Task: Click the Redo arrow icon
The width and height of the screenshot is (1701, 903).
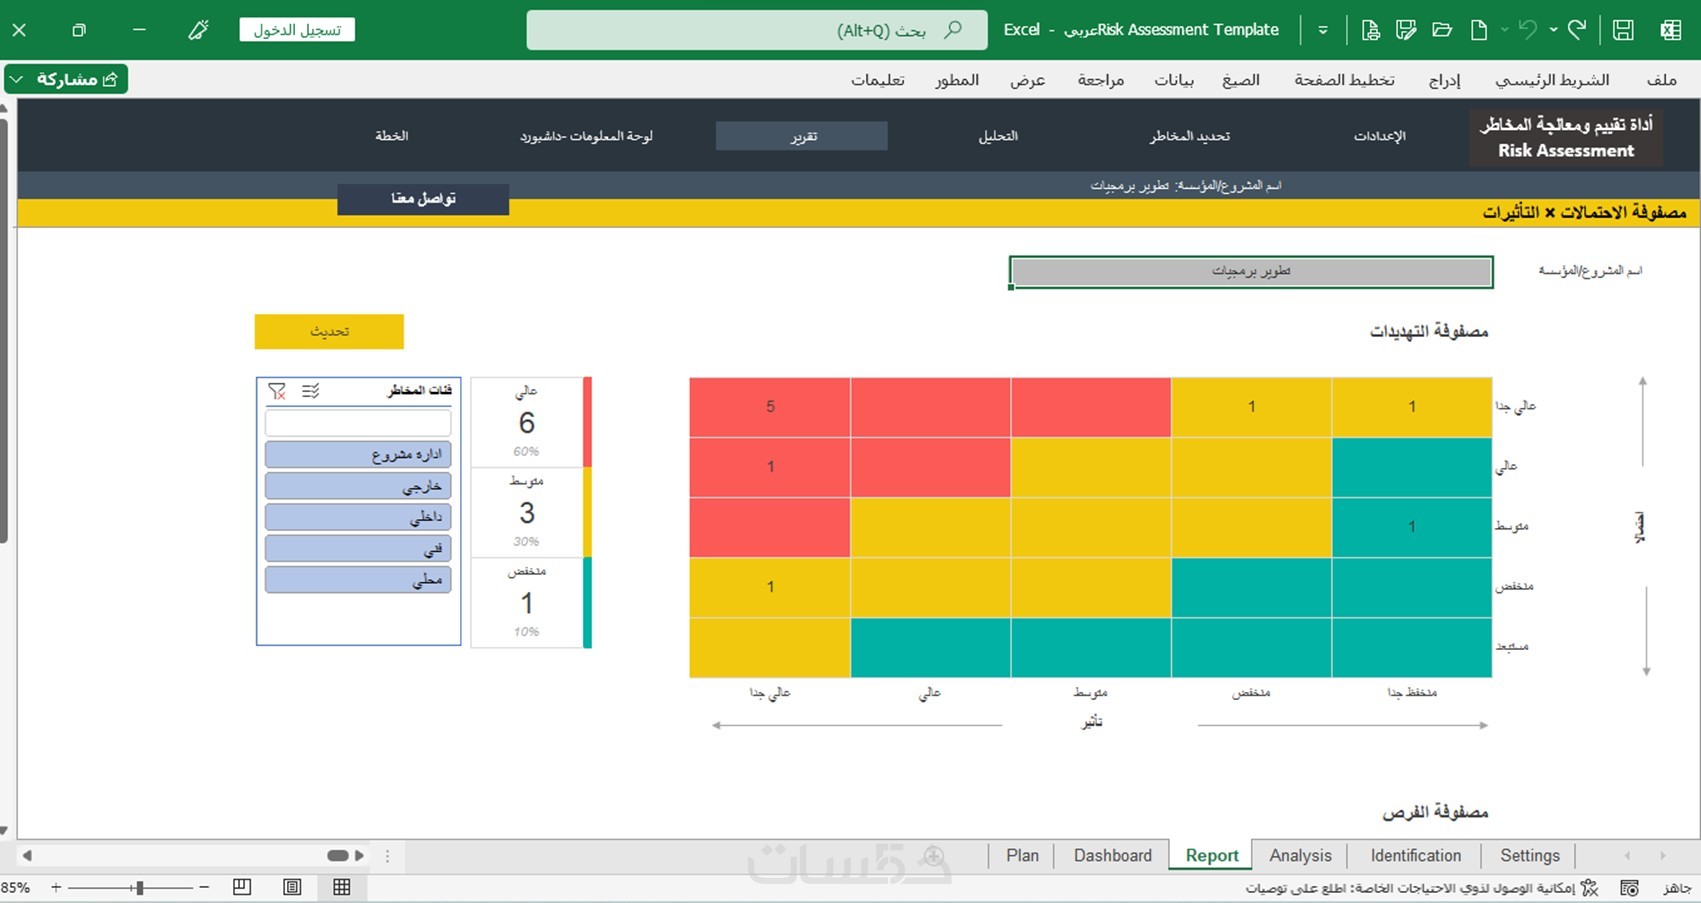Action: [1577, 30]
